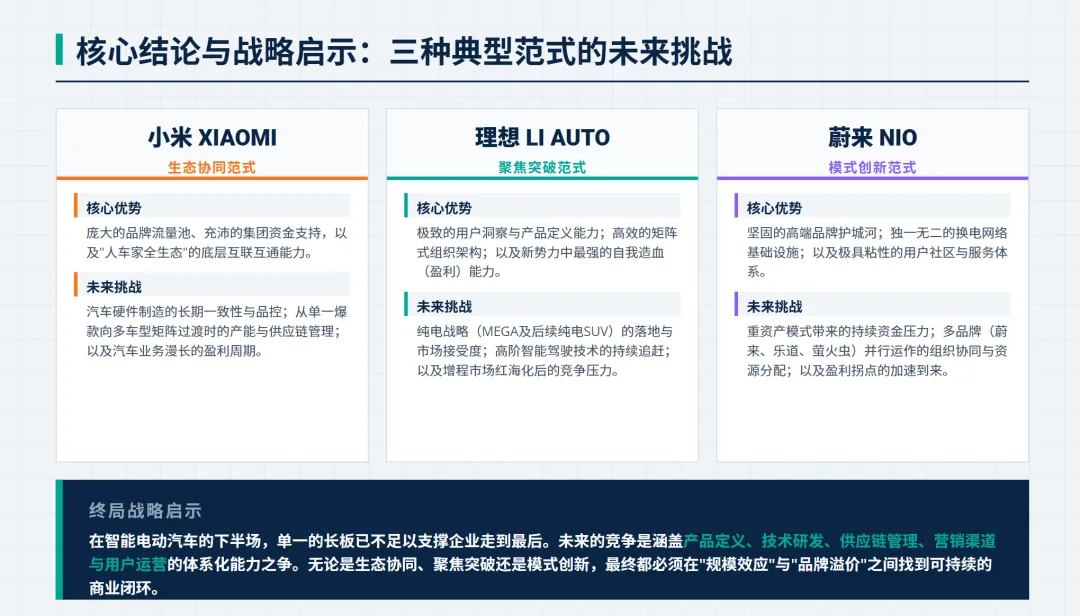Select the 蔚来 NIO card heading

point(872,138)
